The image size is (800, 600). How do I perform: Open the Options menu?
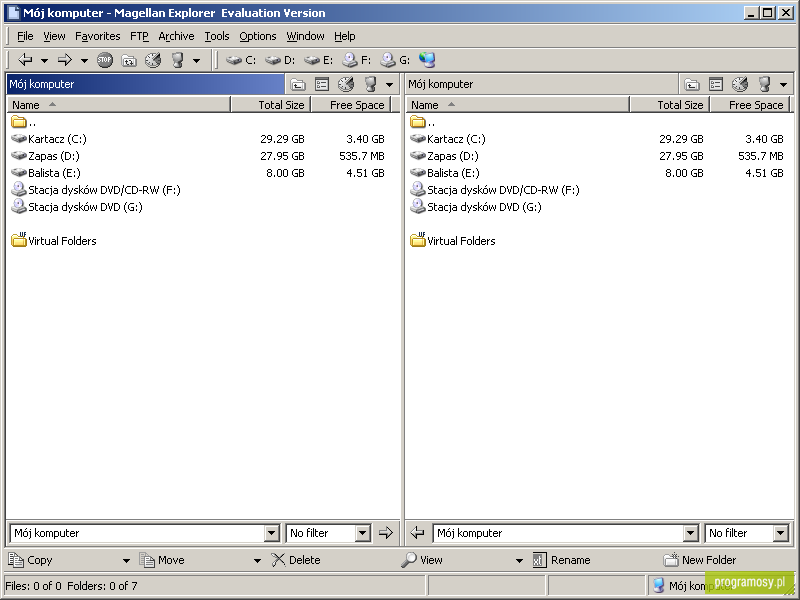pyautogui.click(x=258, y=36)
